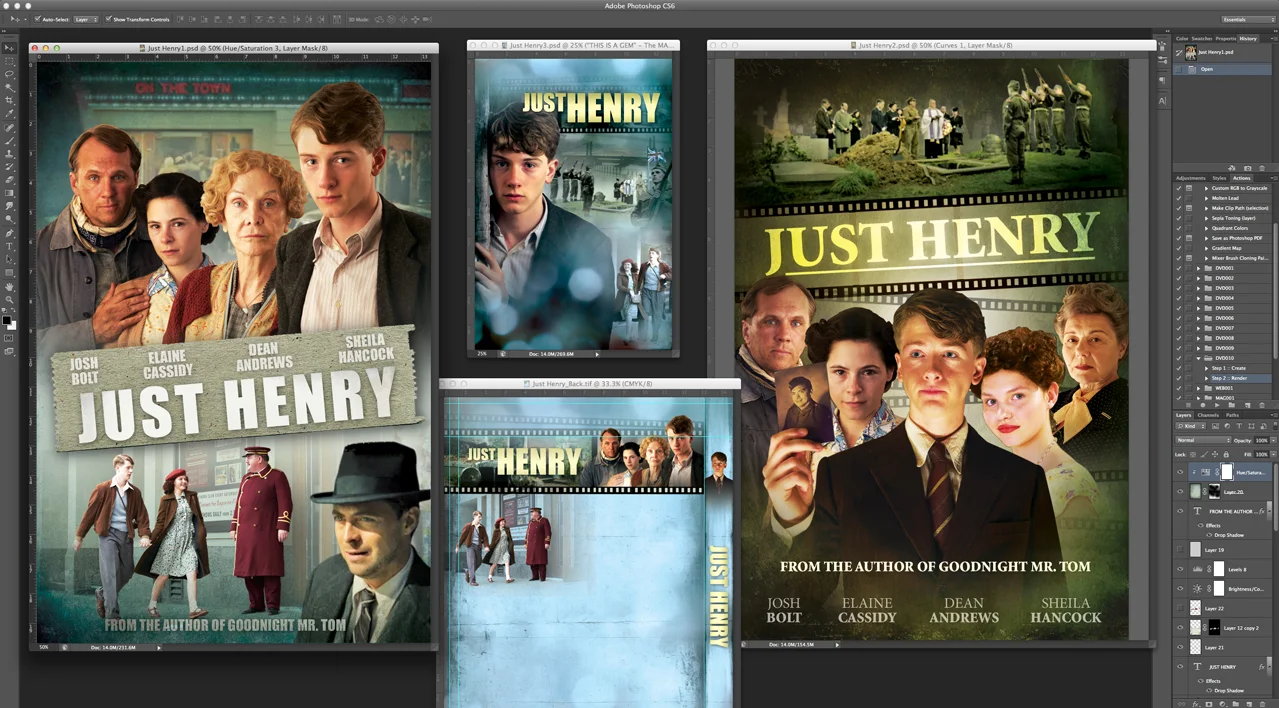Select the Hand tool

(x=10, y=288)
